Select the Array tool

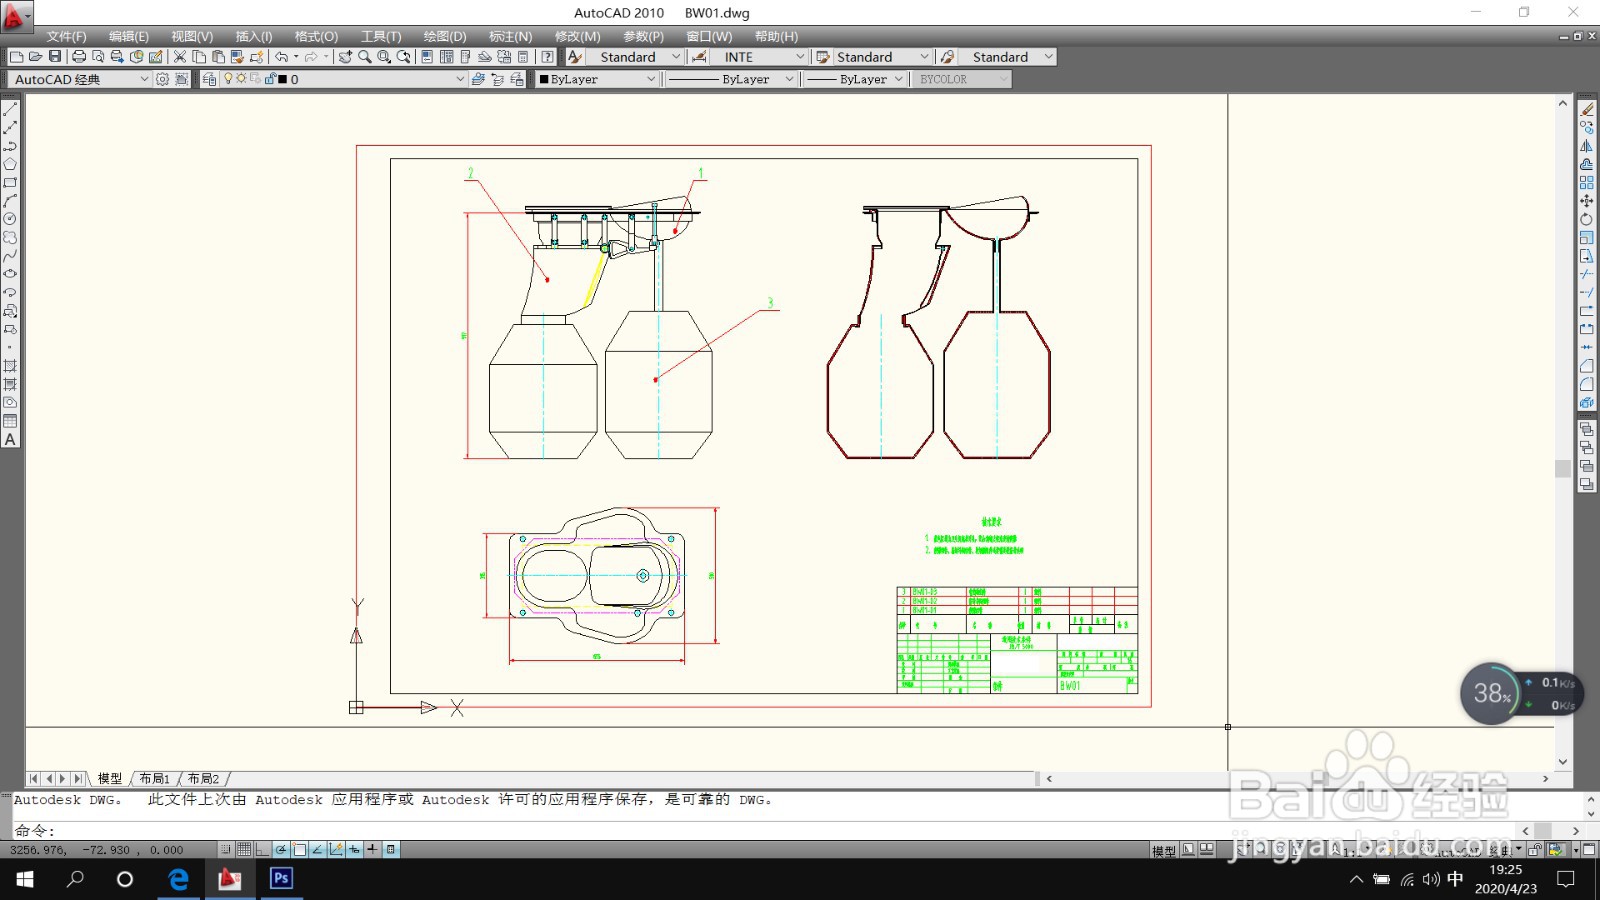tap(1587, 183)
